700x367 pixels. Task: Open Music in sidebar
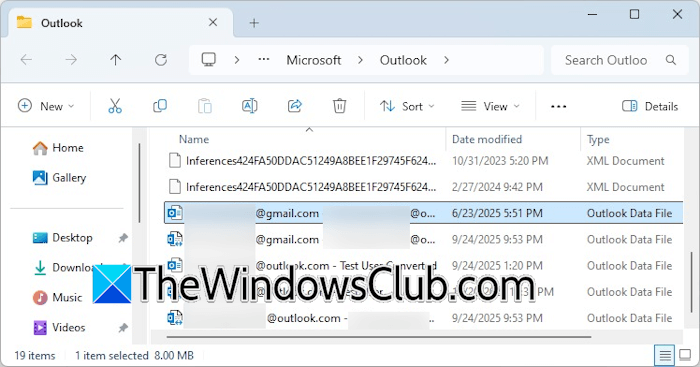[x=57, y=298]
